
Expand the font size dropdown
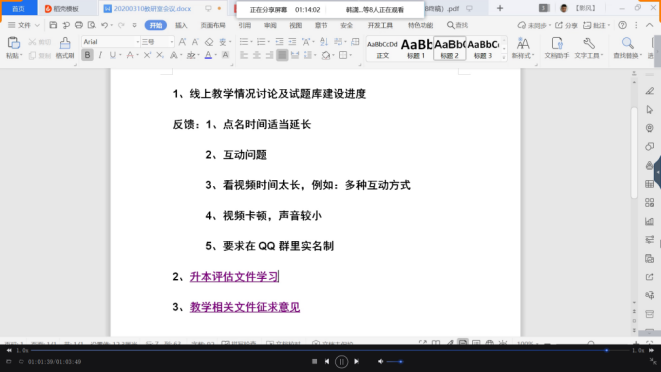click(x=172, y=42)
